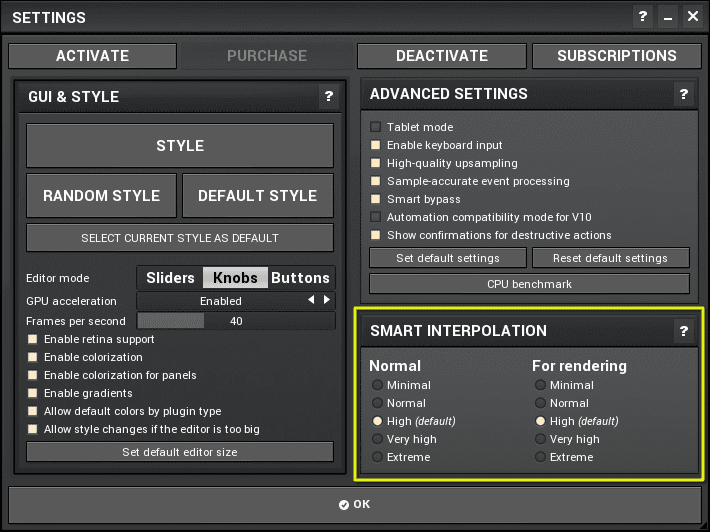Enable Automation compatibility mode for V10

(375, 217)
